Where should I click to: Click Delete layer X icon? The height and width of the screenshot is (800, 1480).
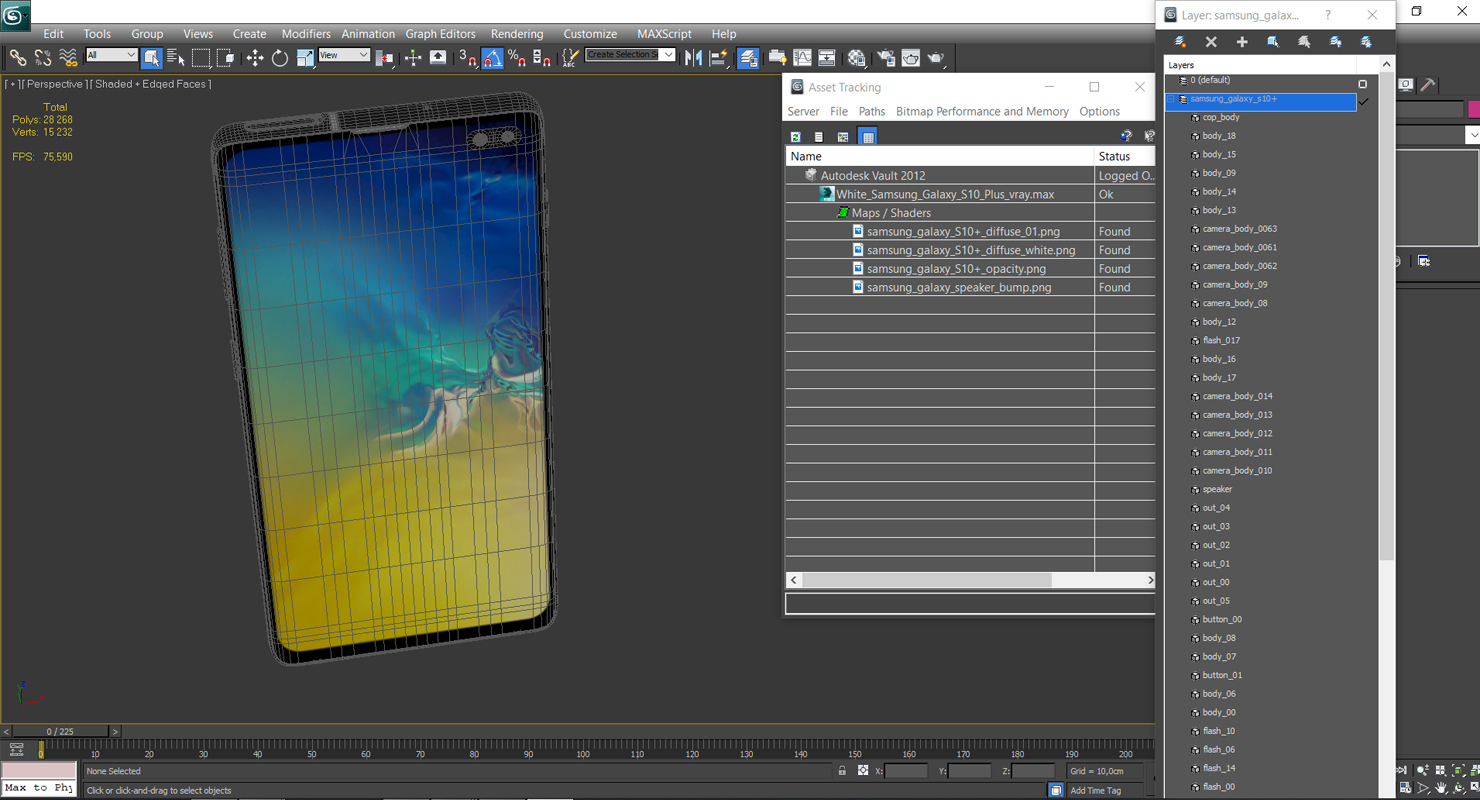pyautogui.click(x=1211, y=42)
